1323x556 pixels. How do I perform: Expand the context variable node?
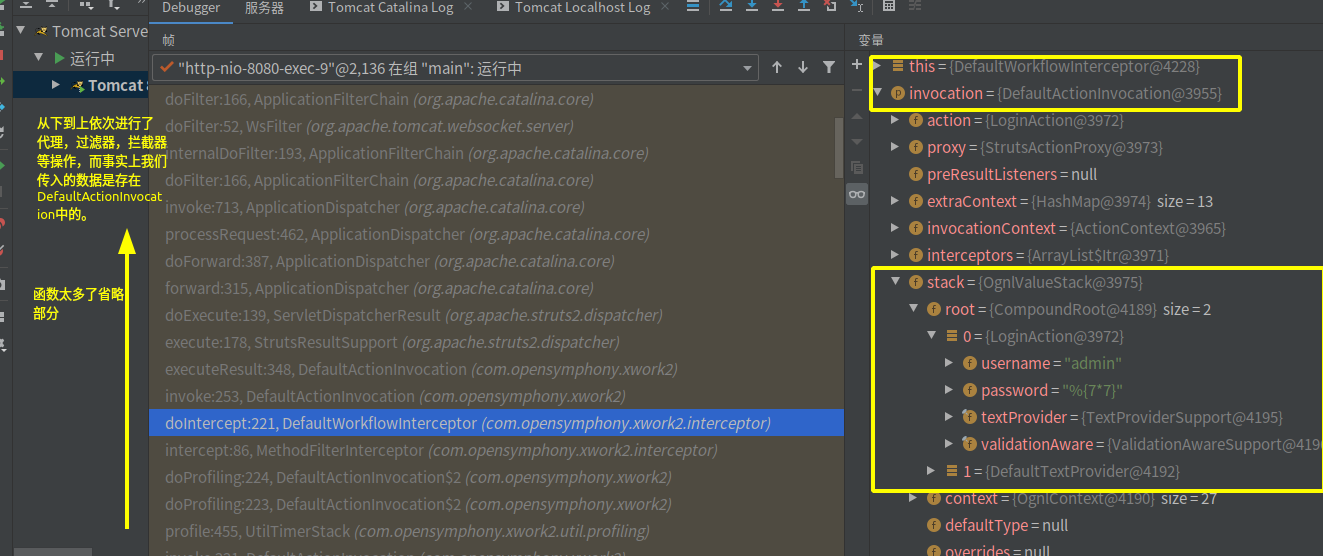click(913, 498)
